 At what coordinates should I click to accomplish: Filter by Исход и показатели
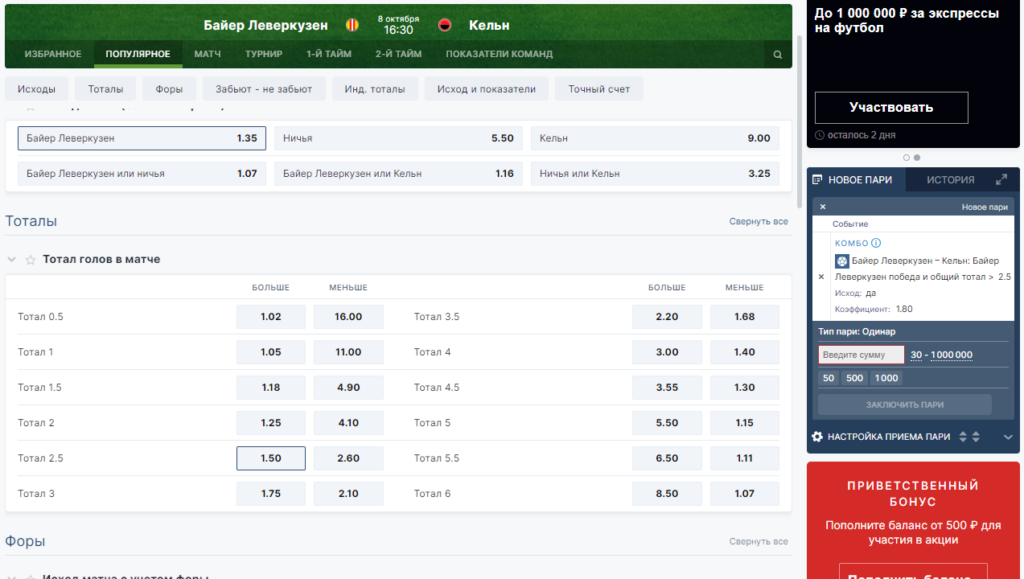[x=487, y=89]
